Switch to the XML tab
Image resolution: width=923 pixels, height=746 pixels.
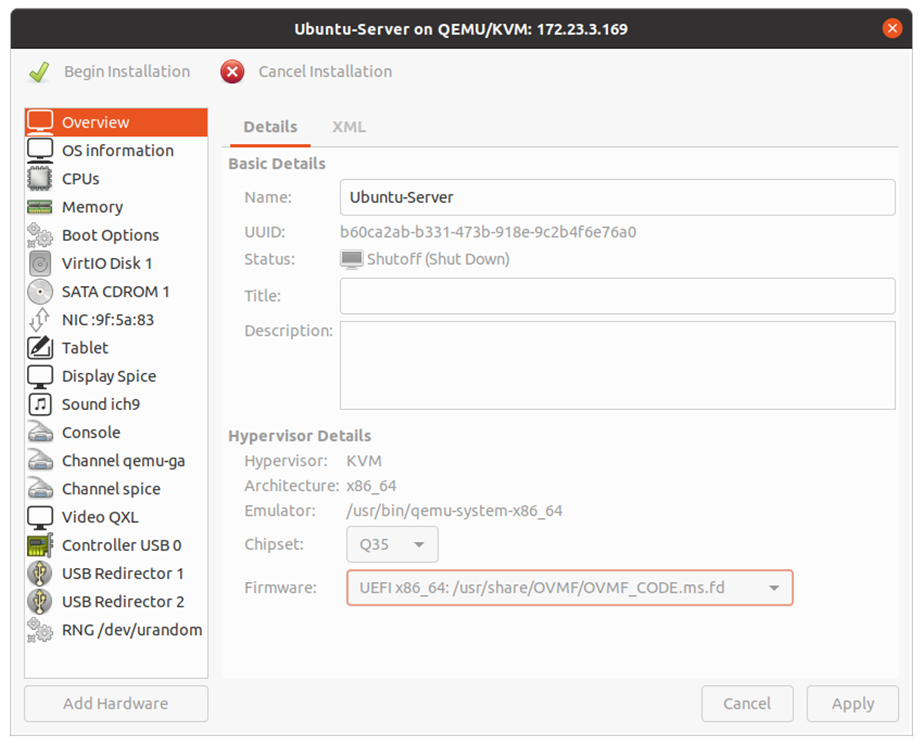(x=349, y=127)
